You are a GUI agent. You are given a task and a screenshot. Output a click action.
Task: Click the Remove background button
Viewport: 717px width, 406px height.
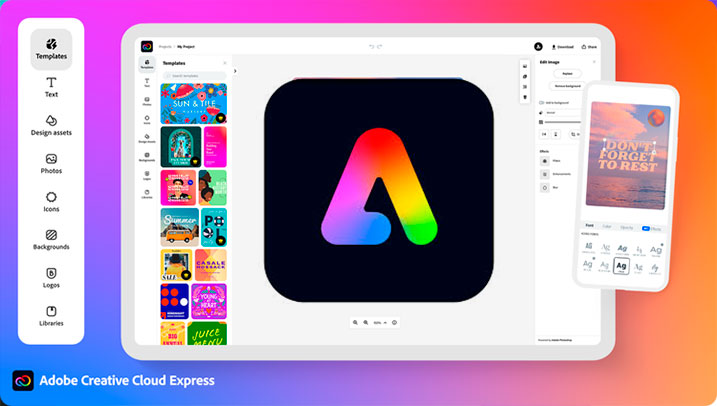pyautogui.click(x=567, y=86)
